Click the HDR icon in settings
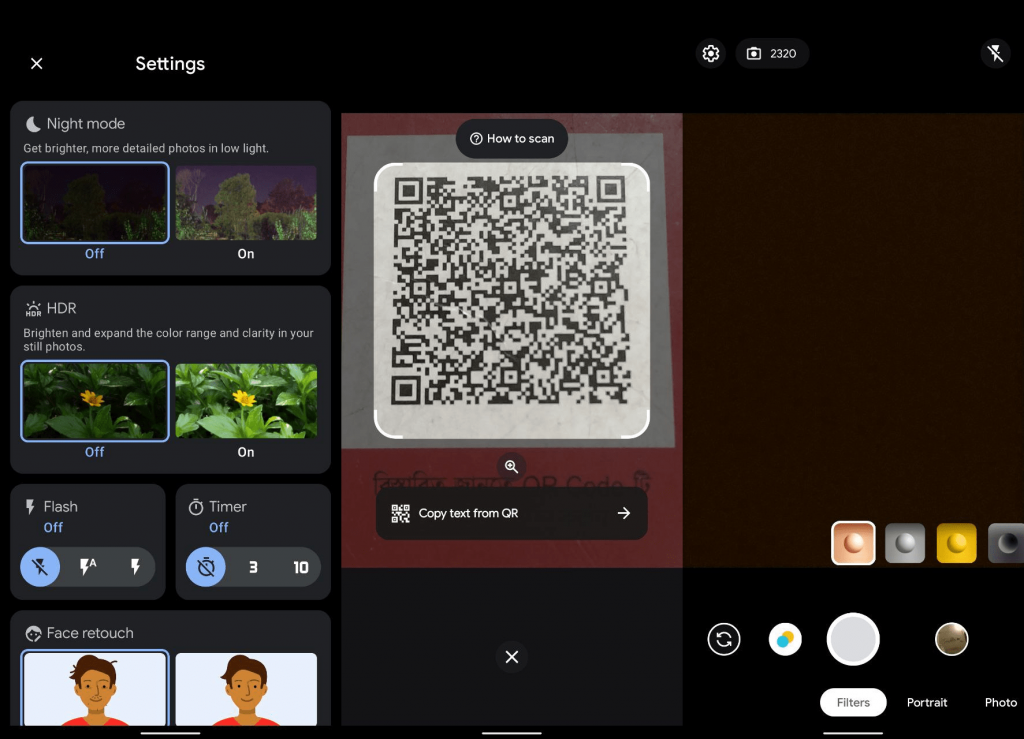 [x=33, y=309]
